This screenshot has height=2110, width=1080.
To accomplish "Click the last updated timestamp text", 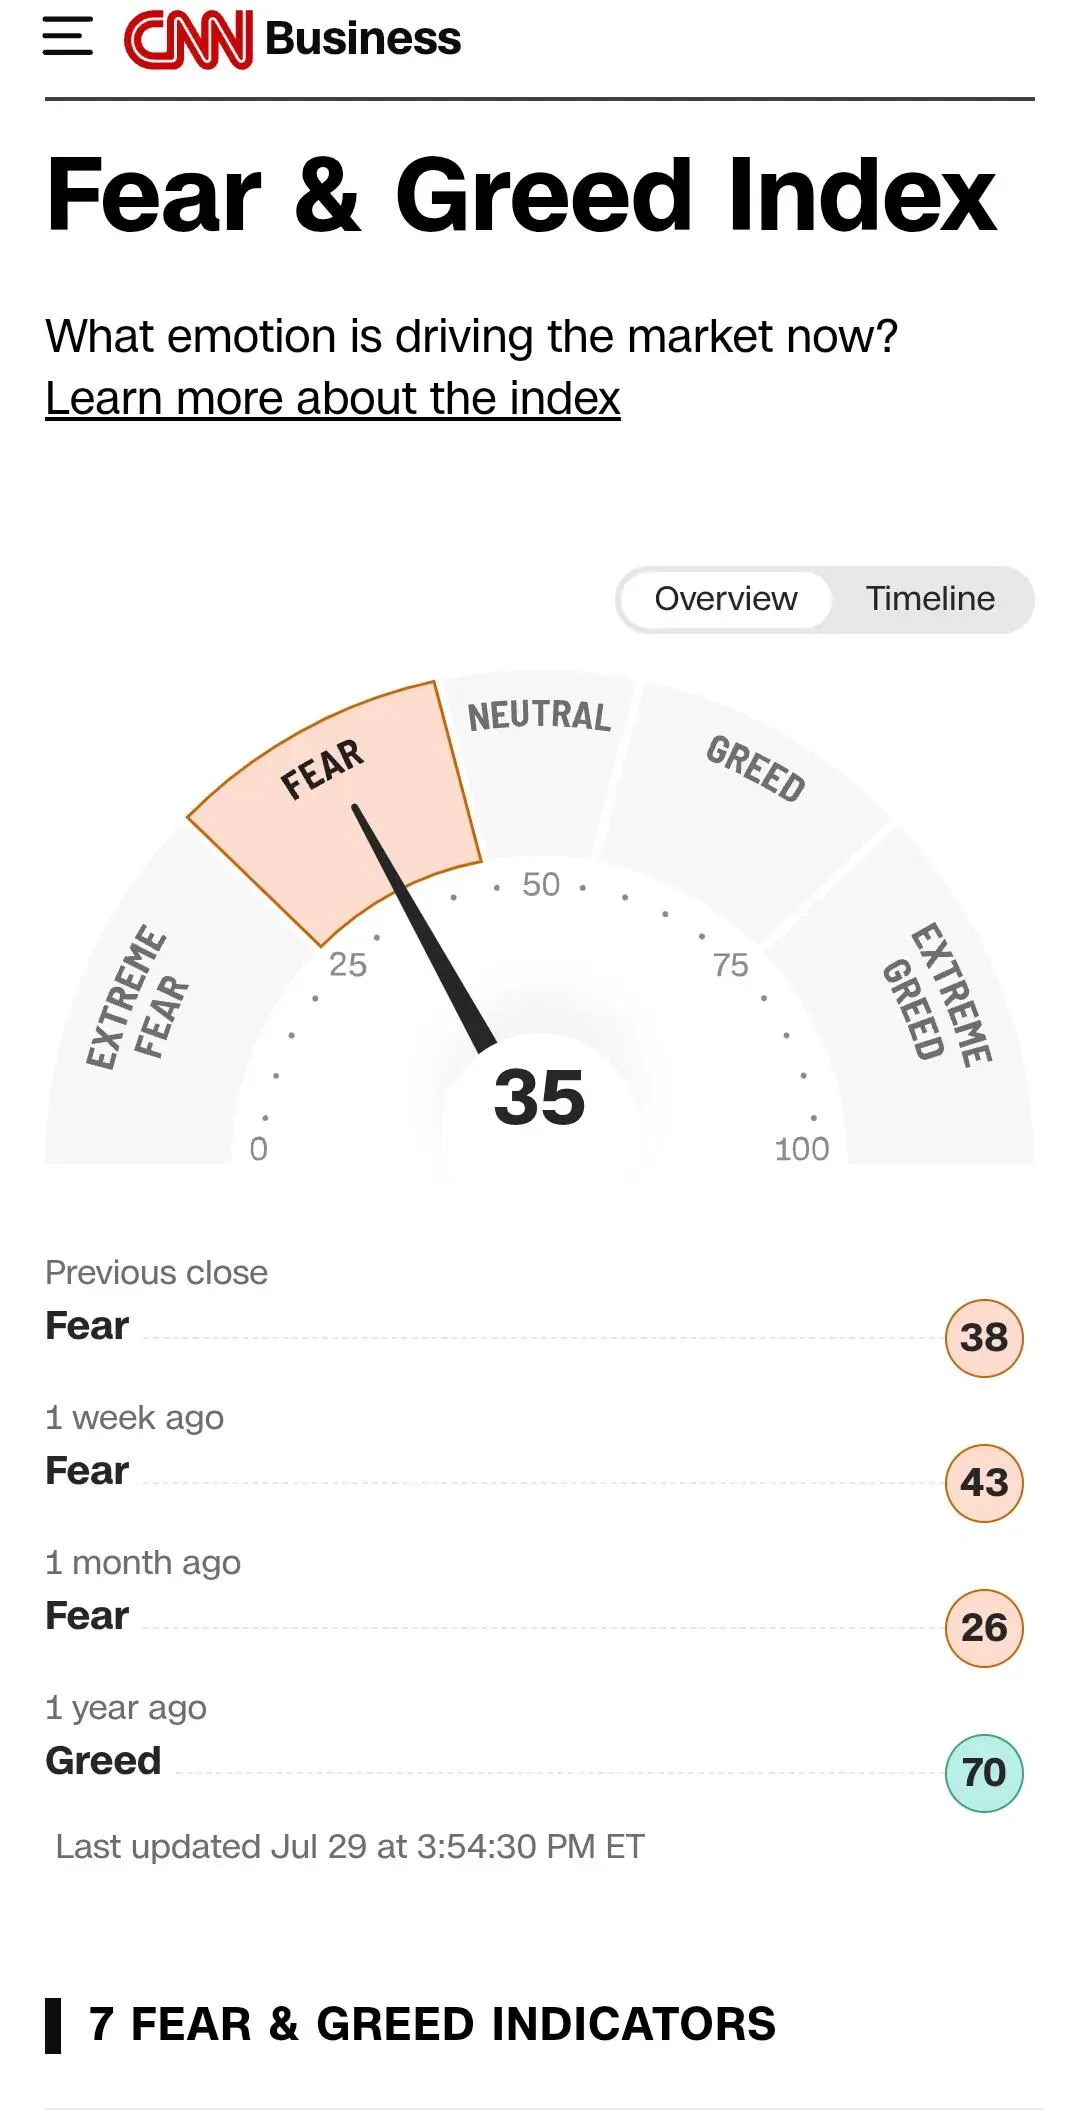I will pyautogui.click(x=350, y=1846).
